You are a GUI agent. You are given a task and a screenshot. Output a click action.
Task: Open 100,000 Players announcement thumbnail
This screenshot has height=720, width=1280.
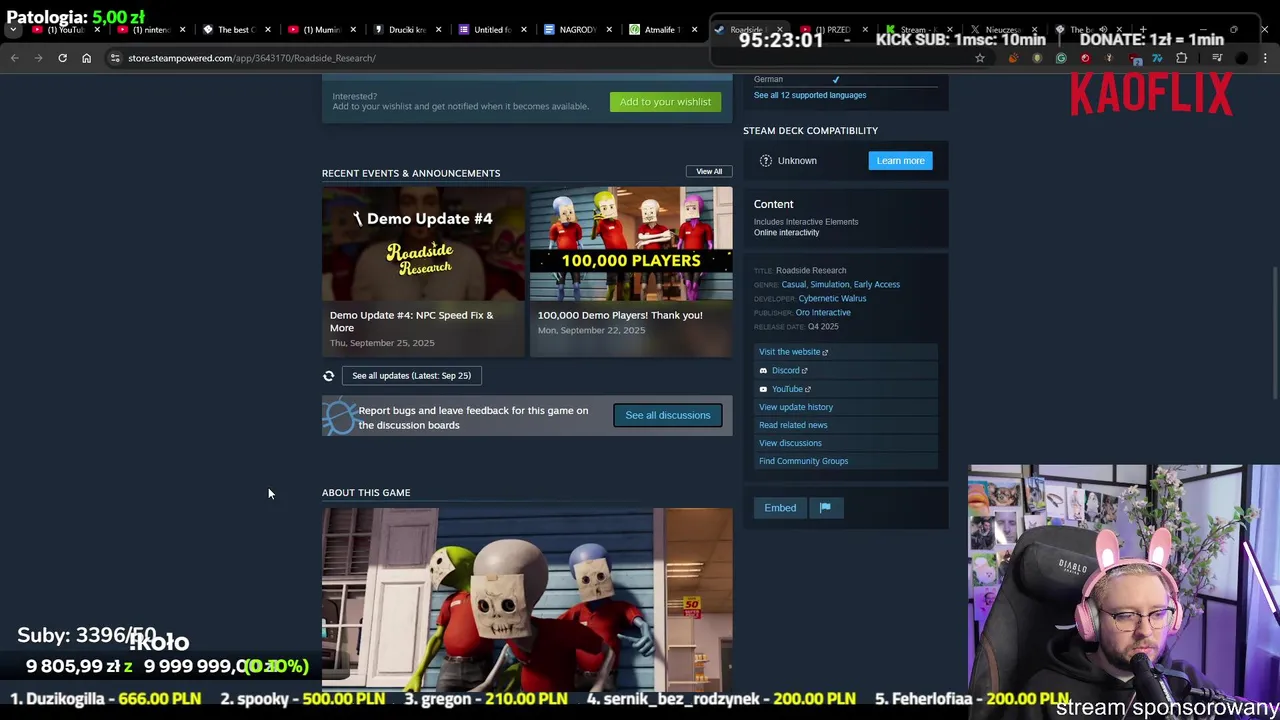coord(631,243)
